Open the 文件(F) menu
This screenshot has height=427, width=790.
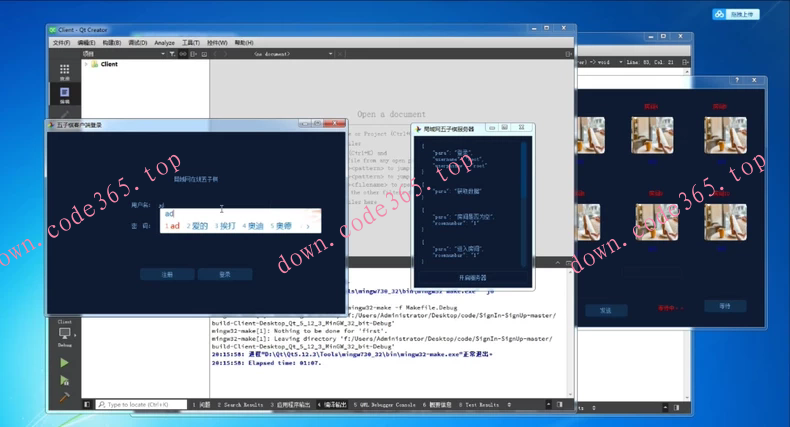point(60,43)
